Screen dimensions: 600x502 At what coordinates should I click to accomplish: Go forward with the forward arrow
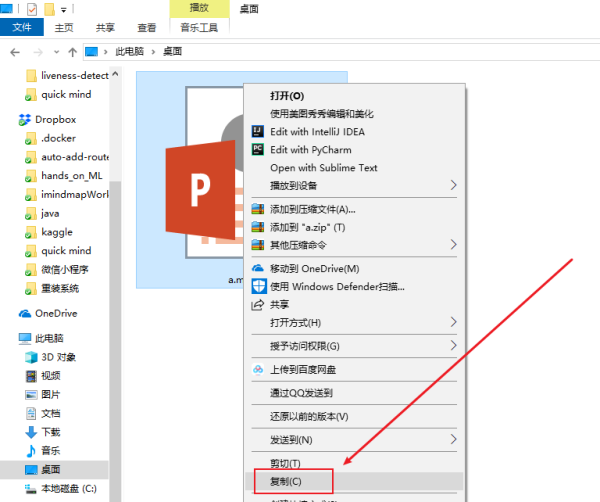pyautogui.click(x=38, y=52)
